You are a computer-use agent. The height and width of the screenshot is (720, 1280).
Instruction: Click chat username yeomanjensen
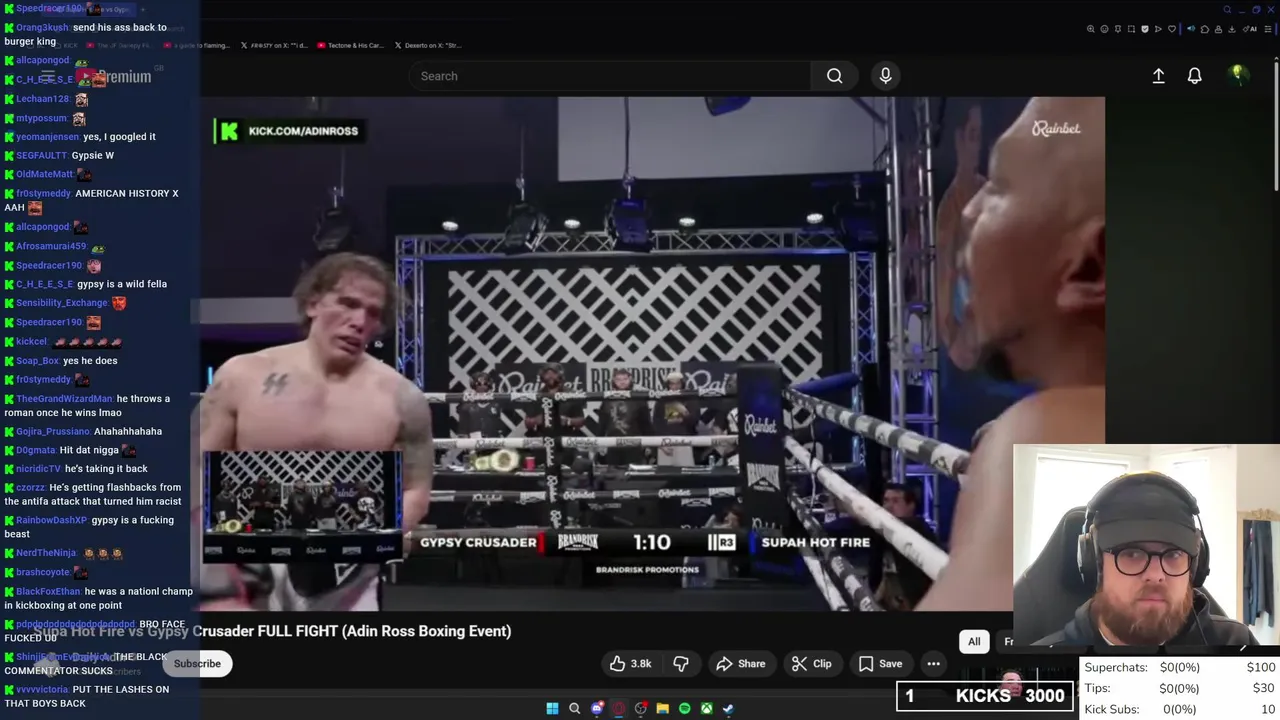(x=47, y=137)
